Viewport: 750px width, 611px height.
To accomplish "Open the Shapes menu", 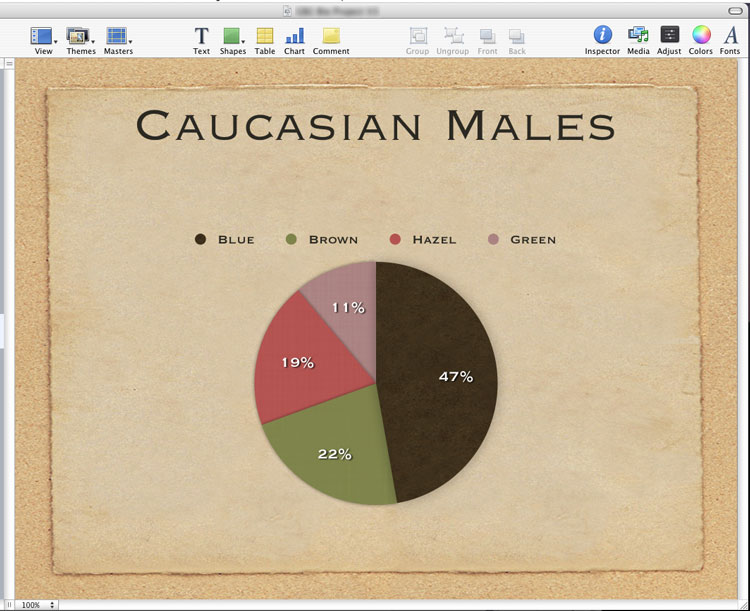I will pos(232,40).
